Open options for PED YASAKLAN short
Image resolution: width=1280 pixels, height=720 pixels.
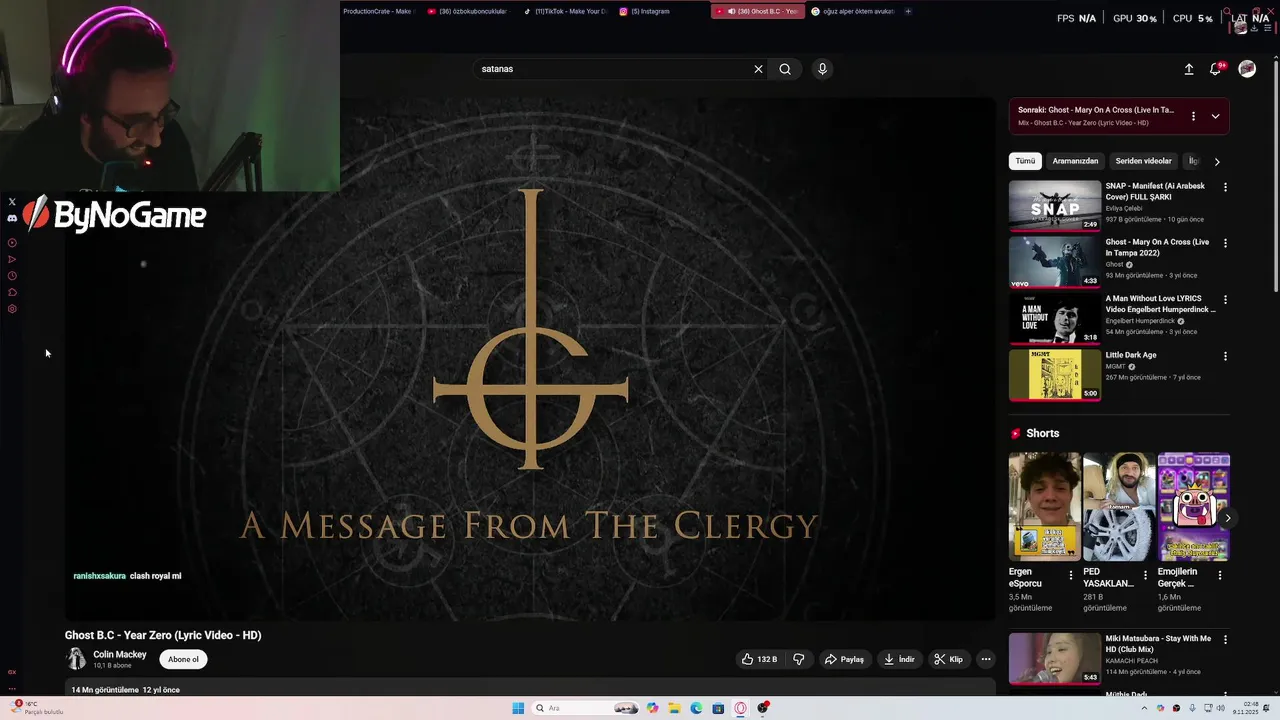[x=1145, y=575]
